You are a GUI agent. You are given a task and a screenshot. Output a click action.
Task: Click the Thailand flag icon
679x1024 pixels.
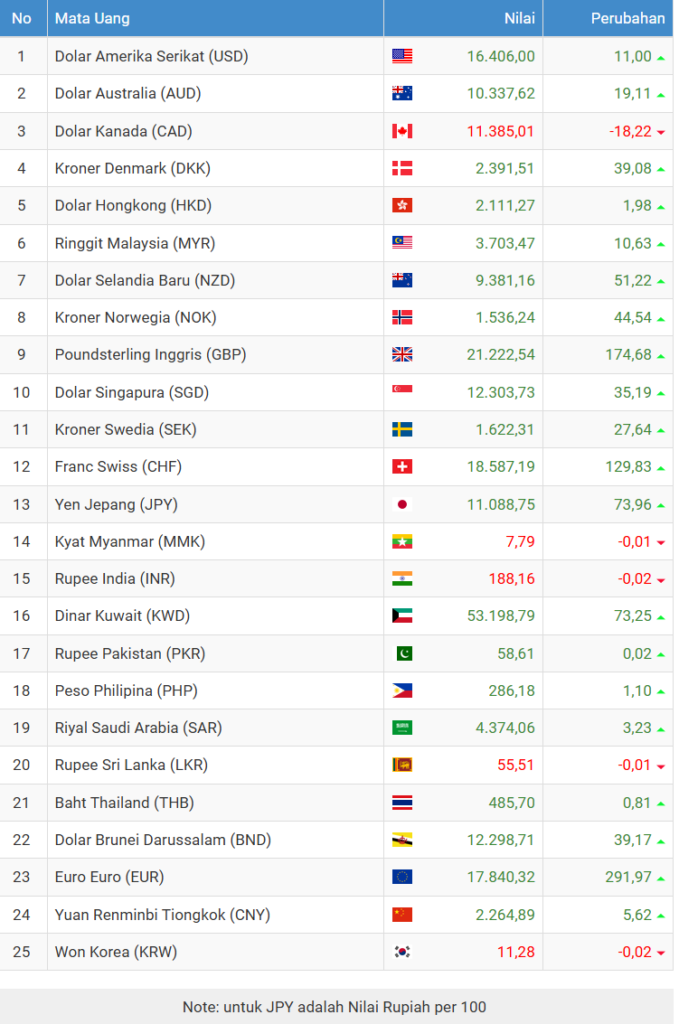[x=402, y=803]
